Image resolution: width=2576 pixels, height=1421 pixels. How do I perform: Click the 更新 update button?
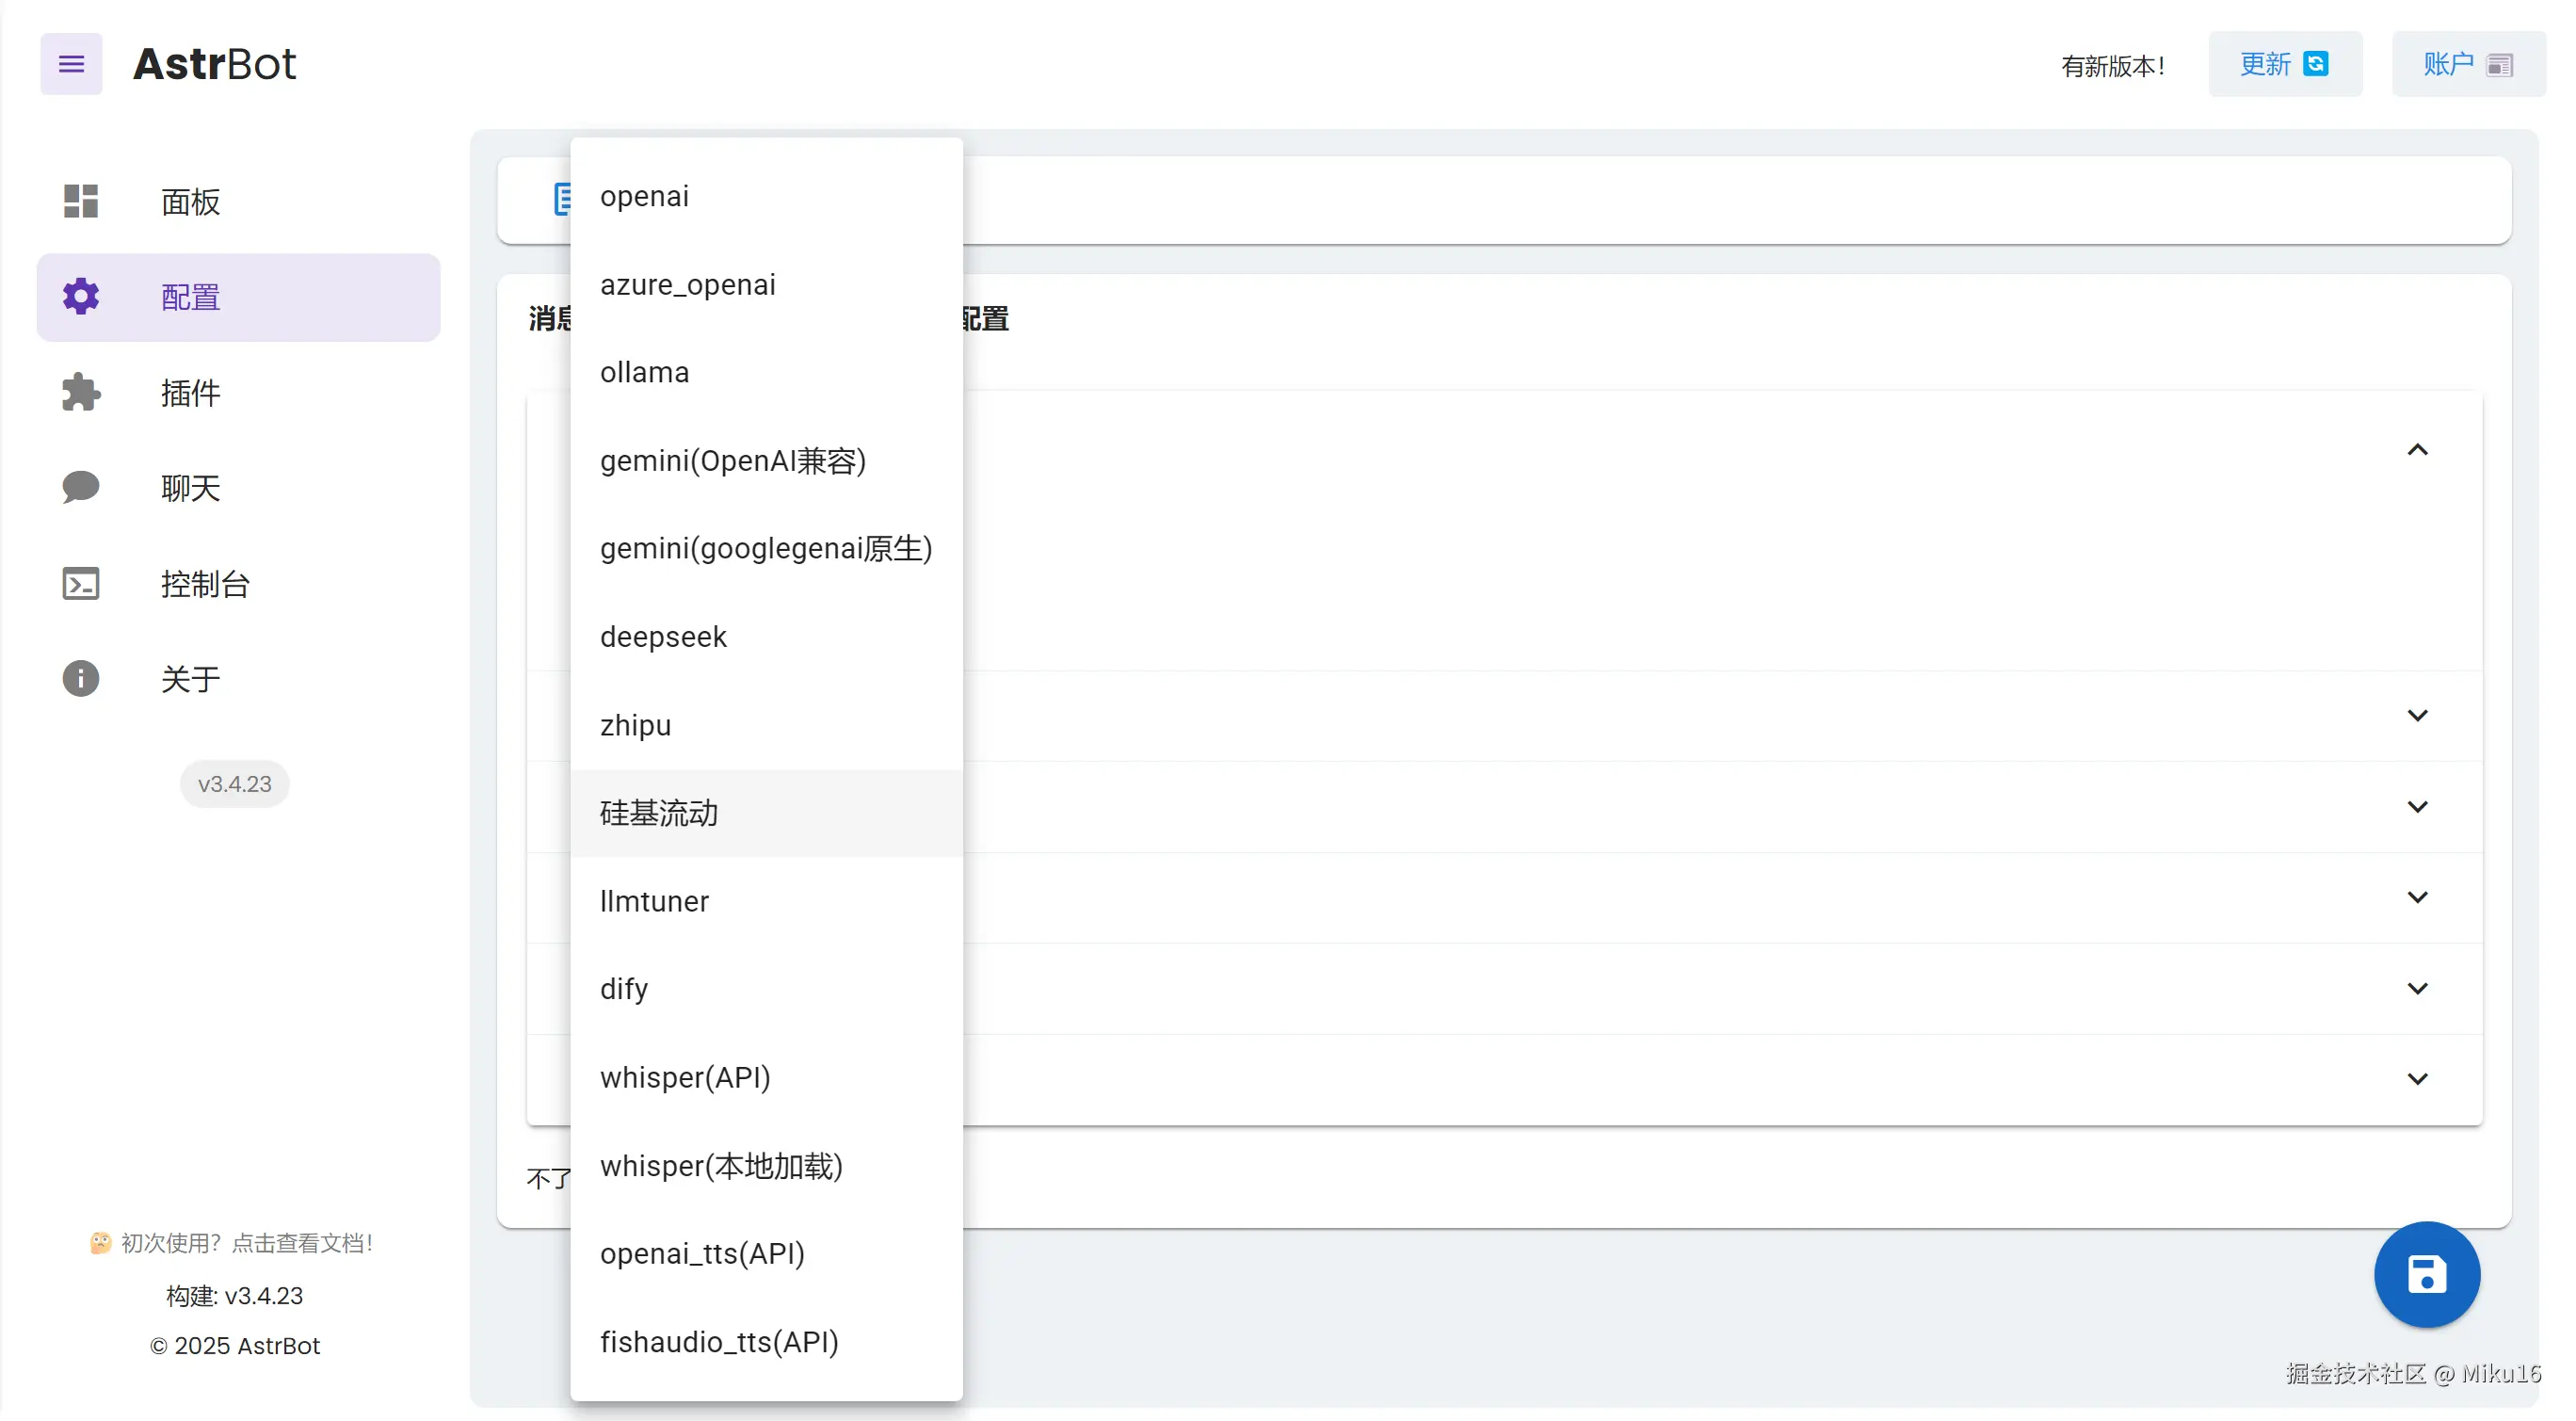[x=2284, y=64]
